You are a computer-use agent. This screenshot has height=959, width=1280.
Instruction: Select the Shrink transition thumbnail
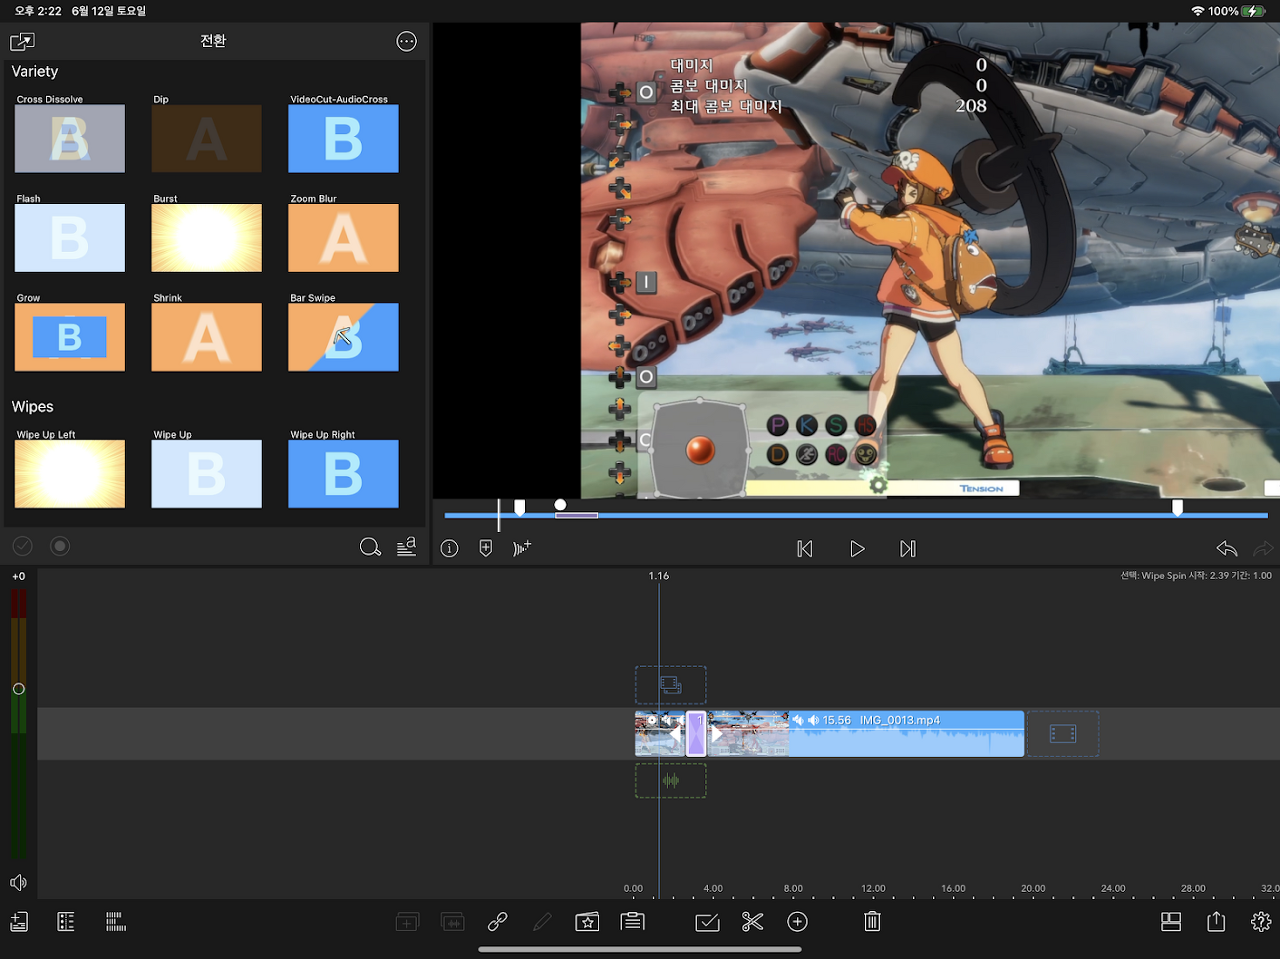(207, 337)
